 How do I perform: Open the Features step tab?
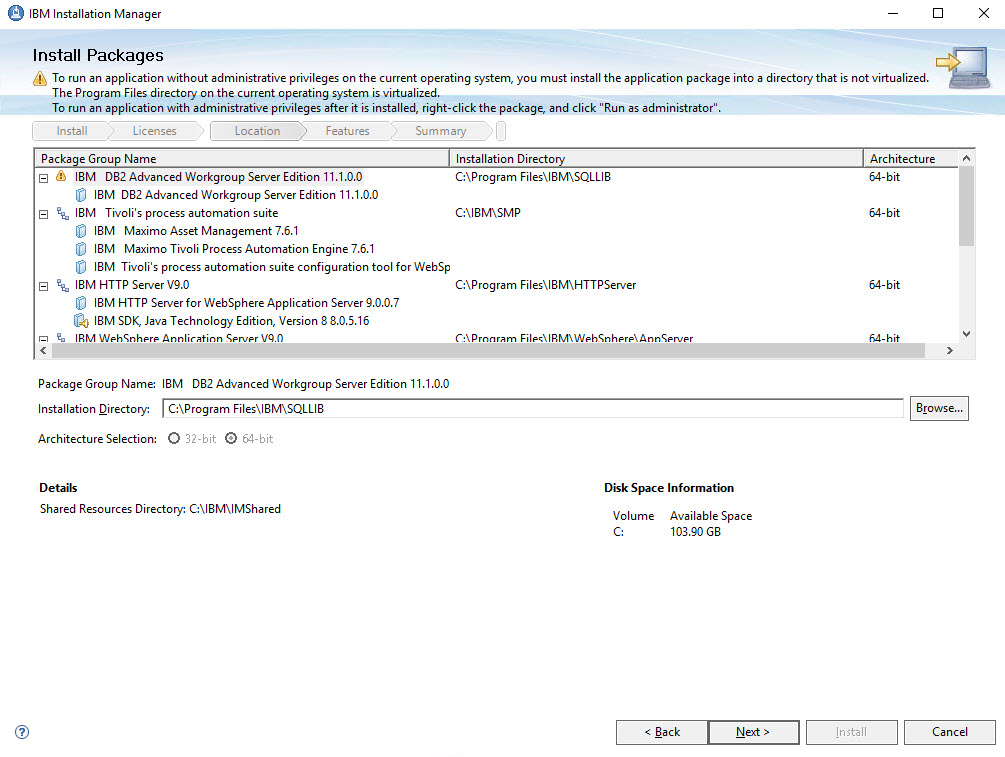(346, 130)
